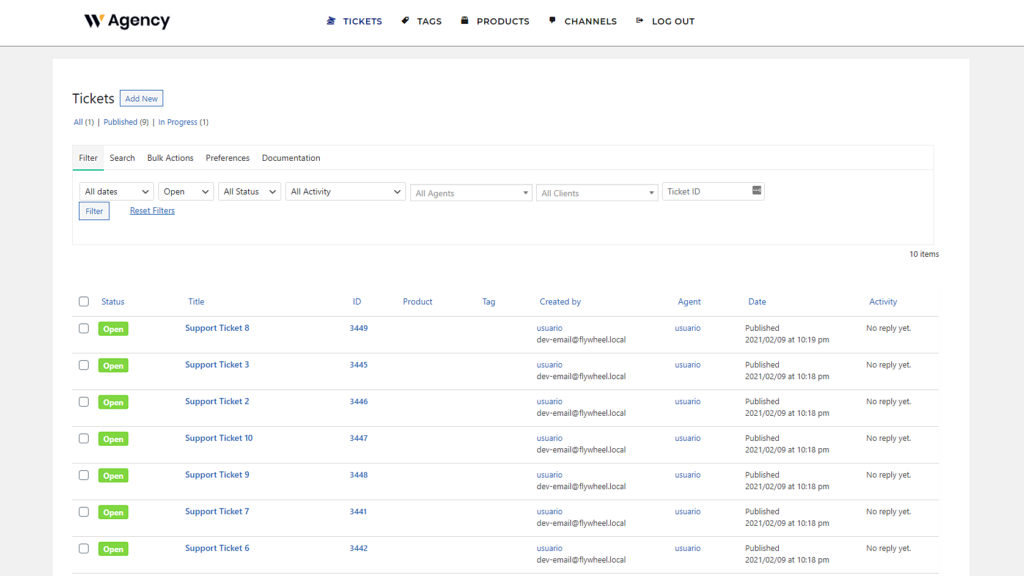Click the Open status badge on Support Ticket 8
The width and height of the screenshot is (1024, 576).
click(112, 328)
